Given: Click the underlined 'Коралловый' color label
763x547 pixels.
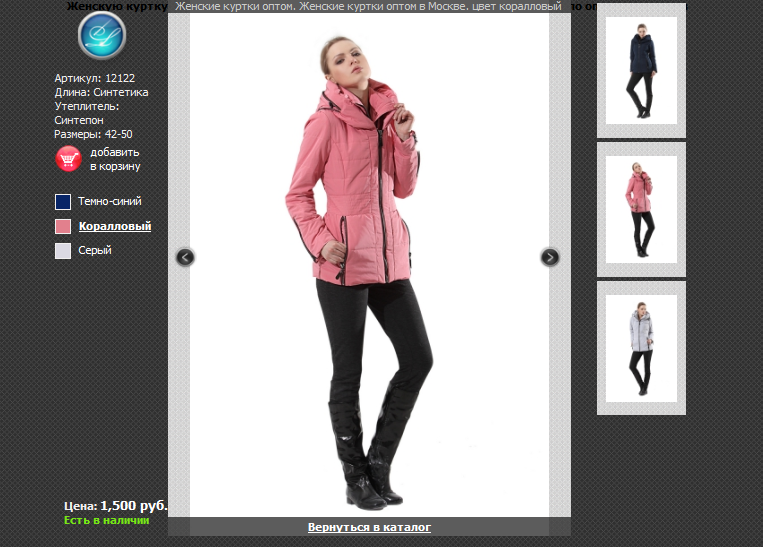Looking at the screenshot, I should [x=115, y=226].
